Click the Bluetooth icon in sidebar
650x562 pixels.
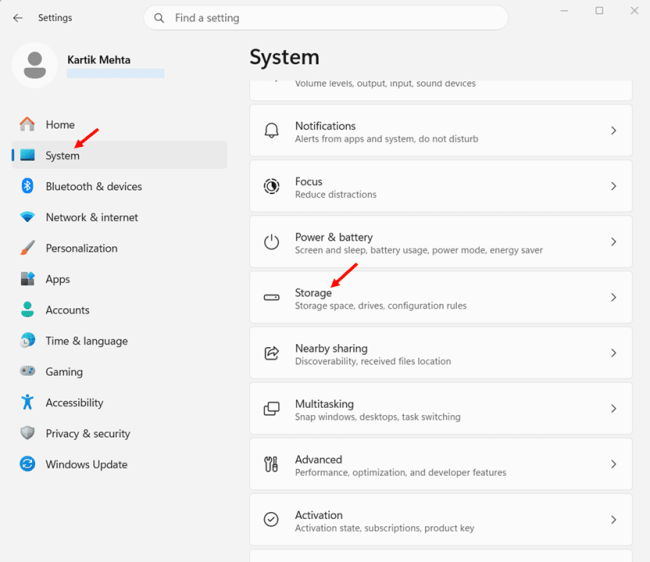pyautogui.click(x=27, y=186)
